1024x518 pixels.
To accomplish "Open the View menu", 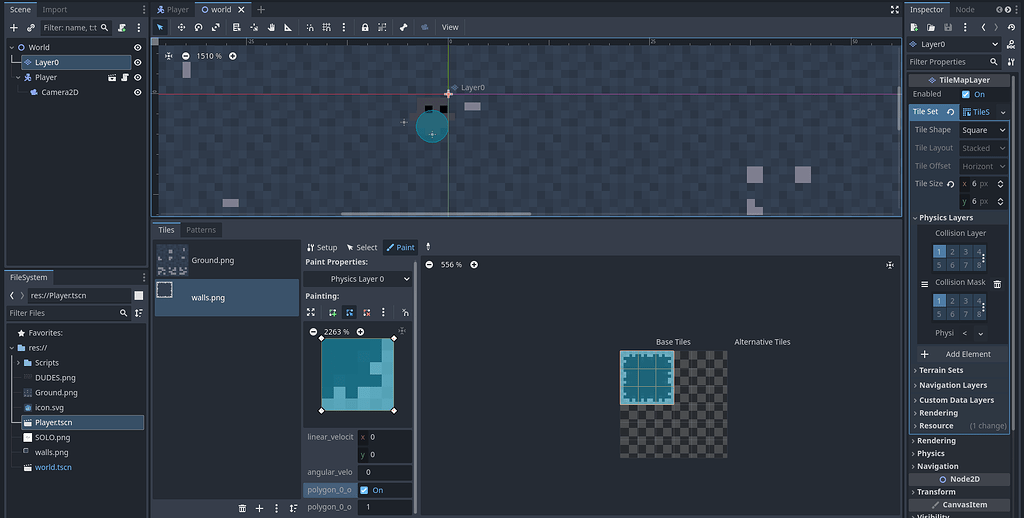I will (450, 27).
